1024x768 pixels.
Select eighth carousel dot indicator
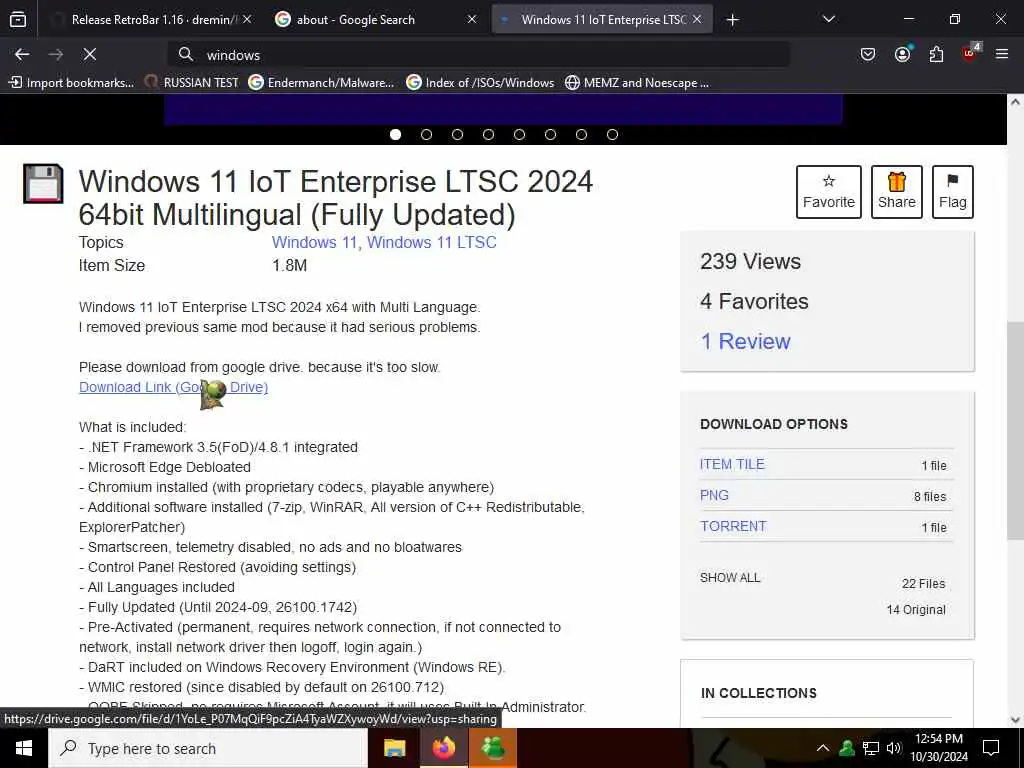pyautogui.click(x=613, y=135)
